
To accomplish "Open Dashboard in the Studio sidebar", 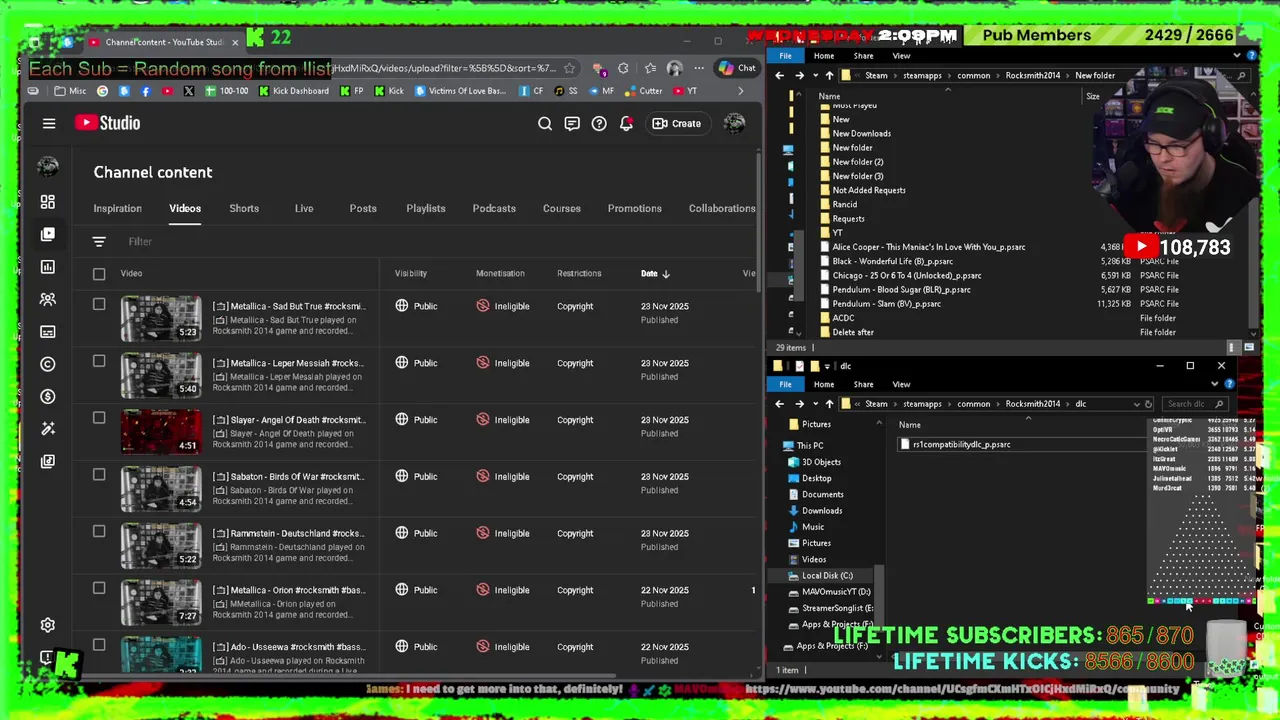I will click(48, 202).
